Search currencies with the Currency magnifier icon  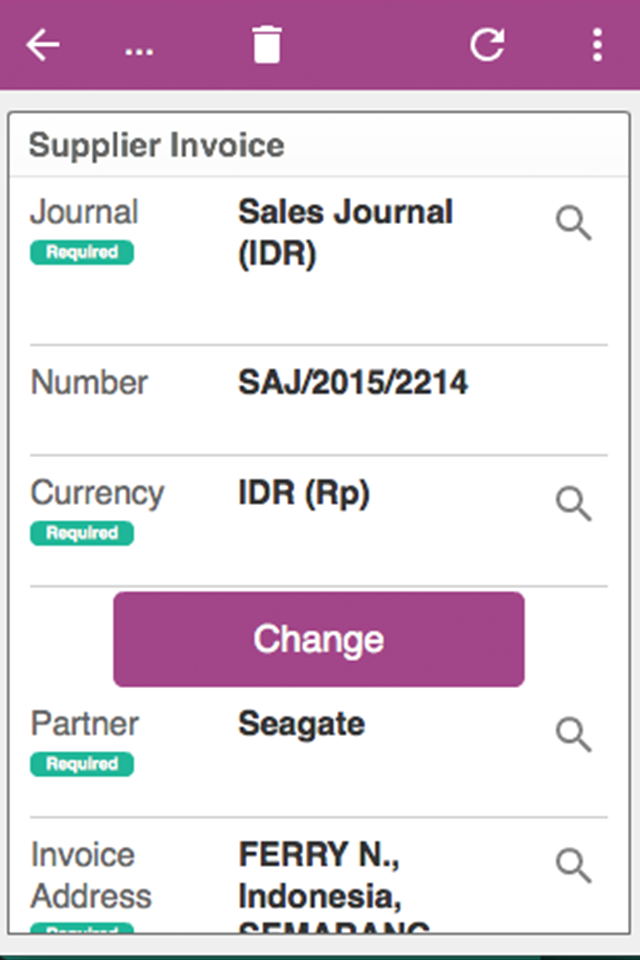574,503
